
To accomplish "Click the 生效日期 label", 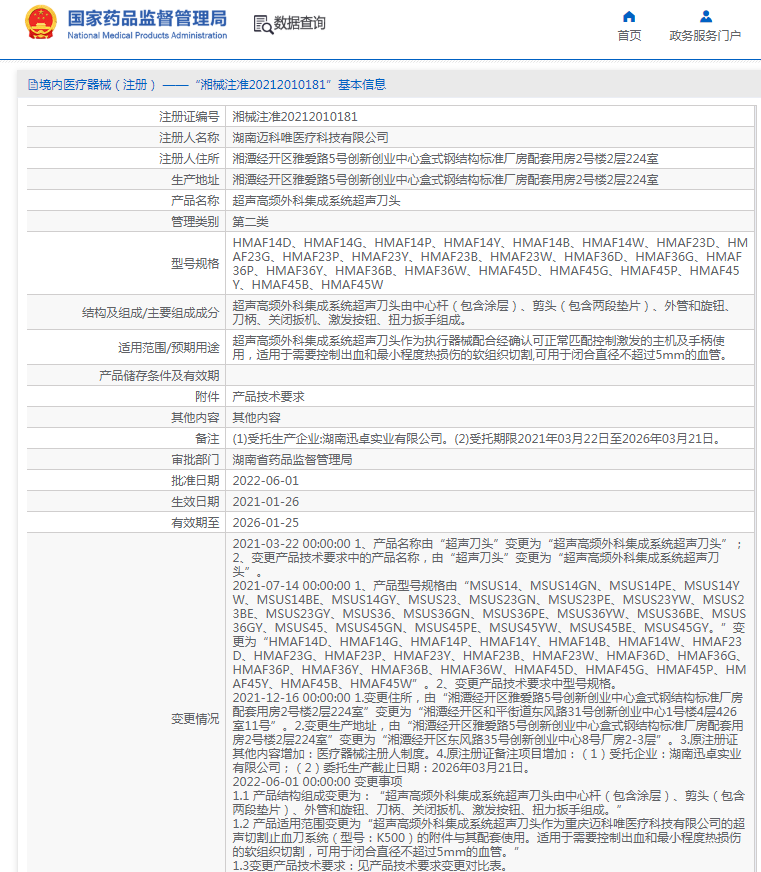I will (195, 502).
